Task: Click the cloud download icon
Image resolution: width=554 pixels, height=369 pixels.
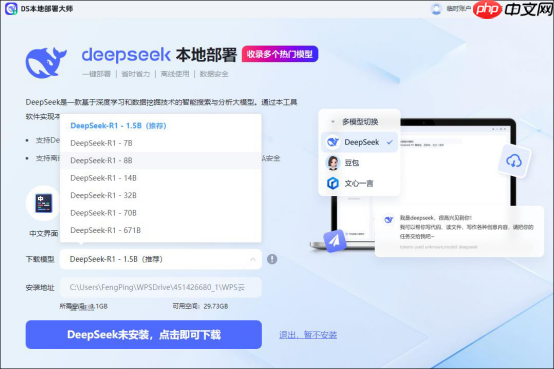Action: pyautogui.click(x=514, y=162)
